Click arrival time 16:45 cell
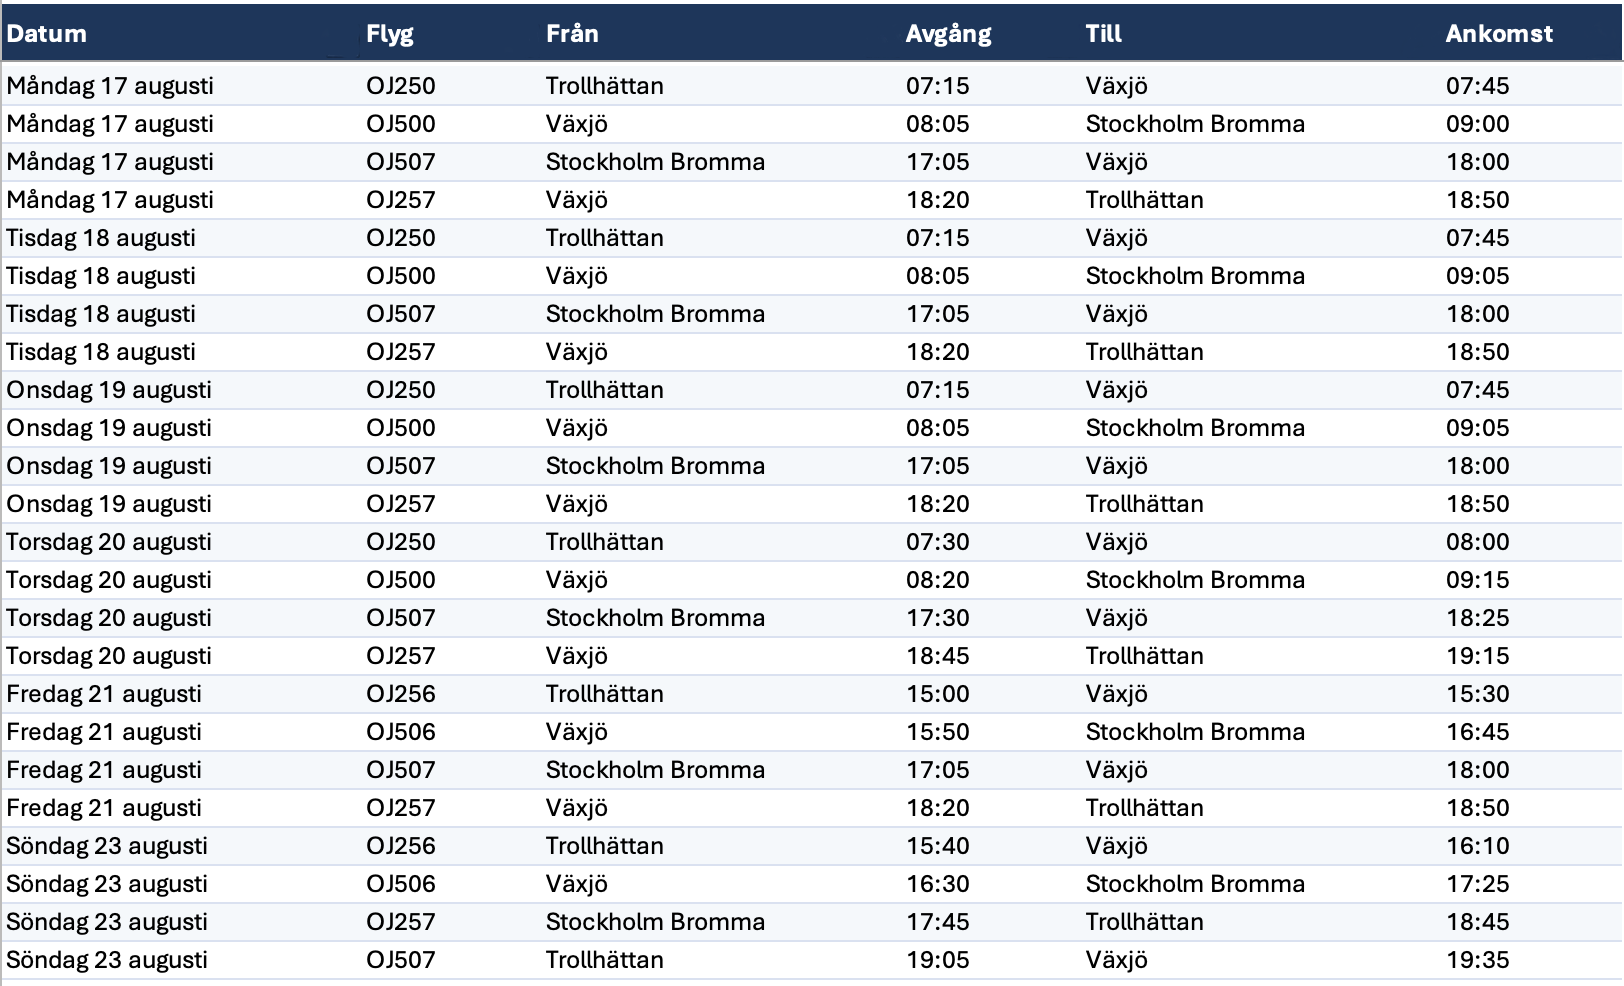Viewport: 1624px width, 986px height. point(1477,732)
